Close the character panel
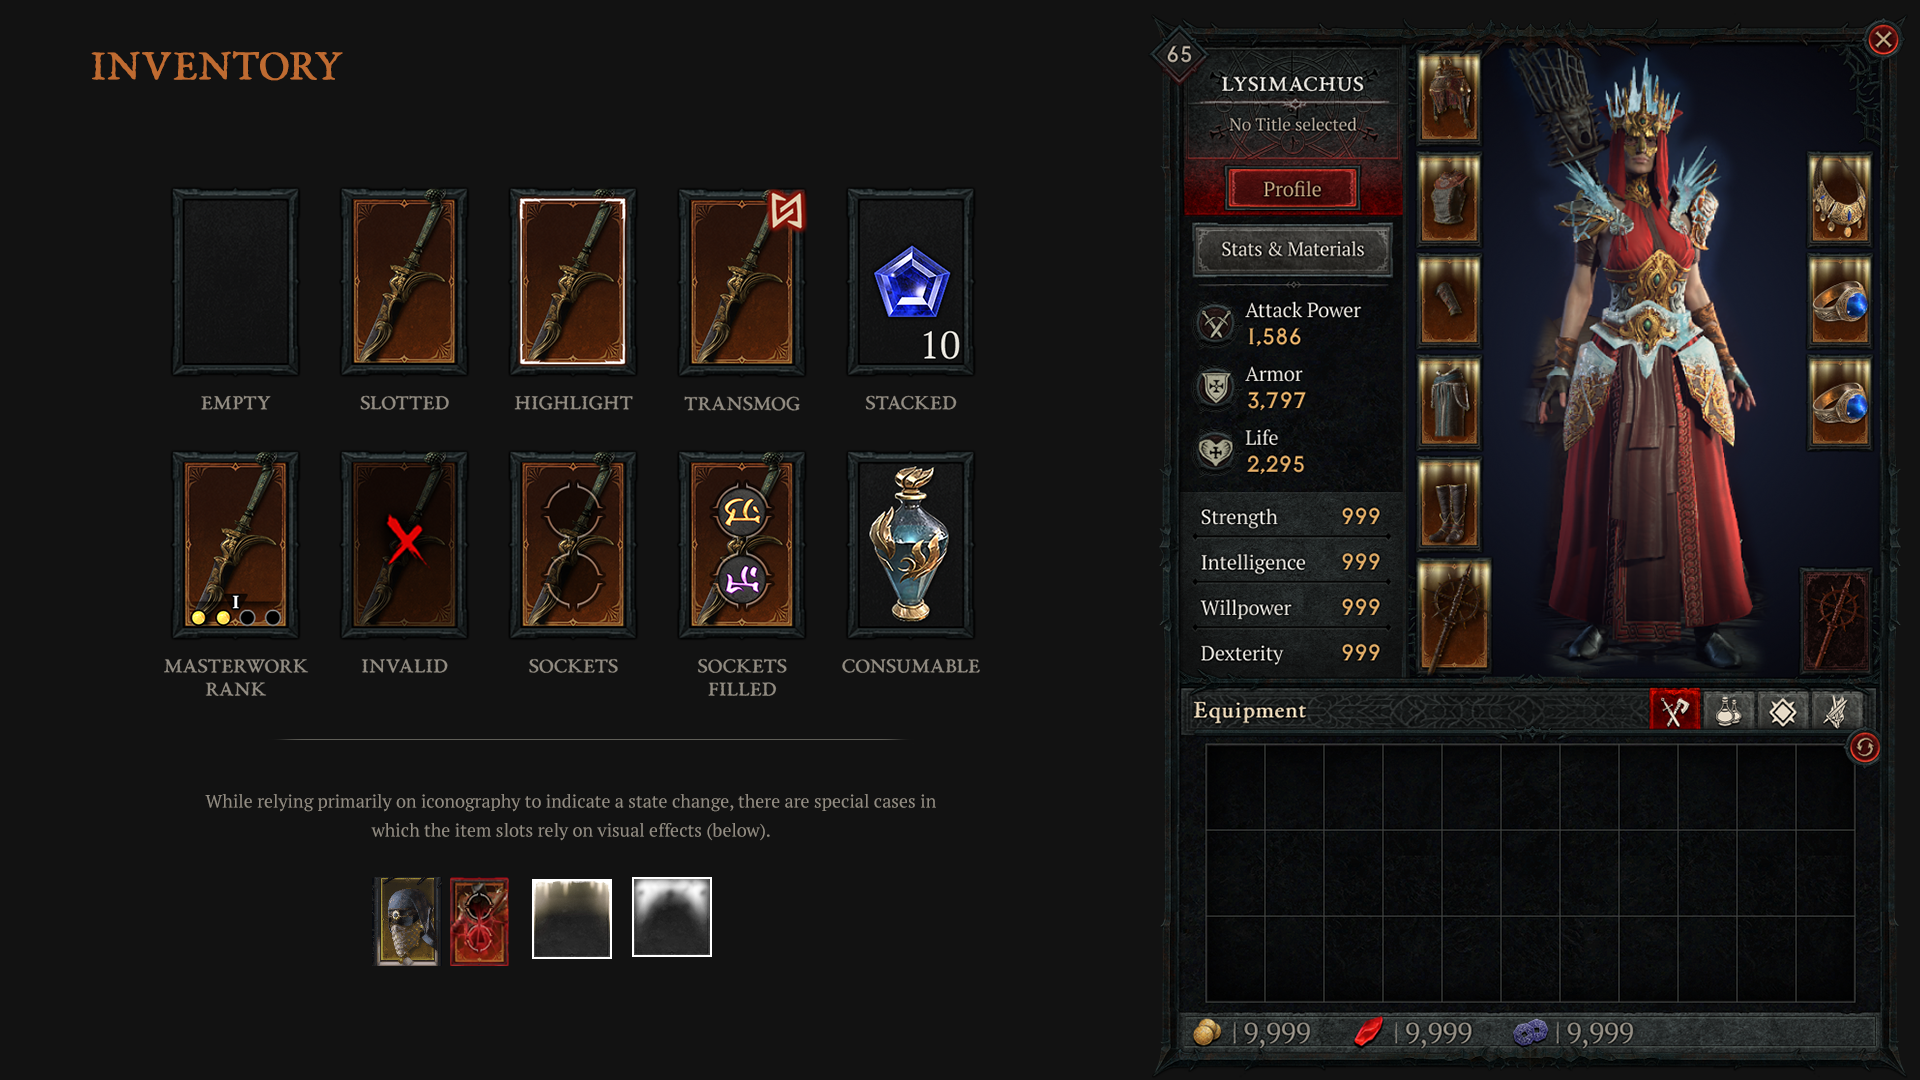1920x1080 pixels. (x=1883, y=40)
